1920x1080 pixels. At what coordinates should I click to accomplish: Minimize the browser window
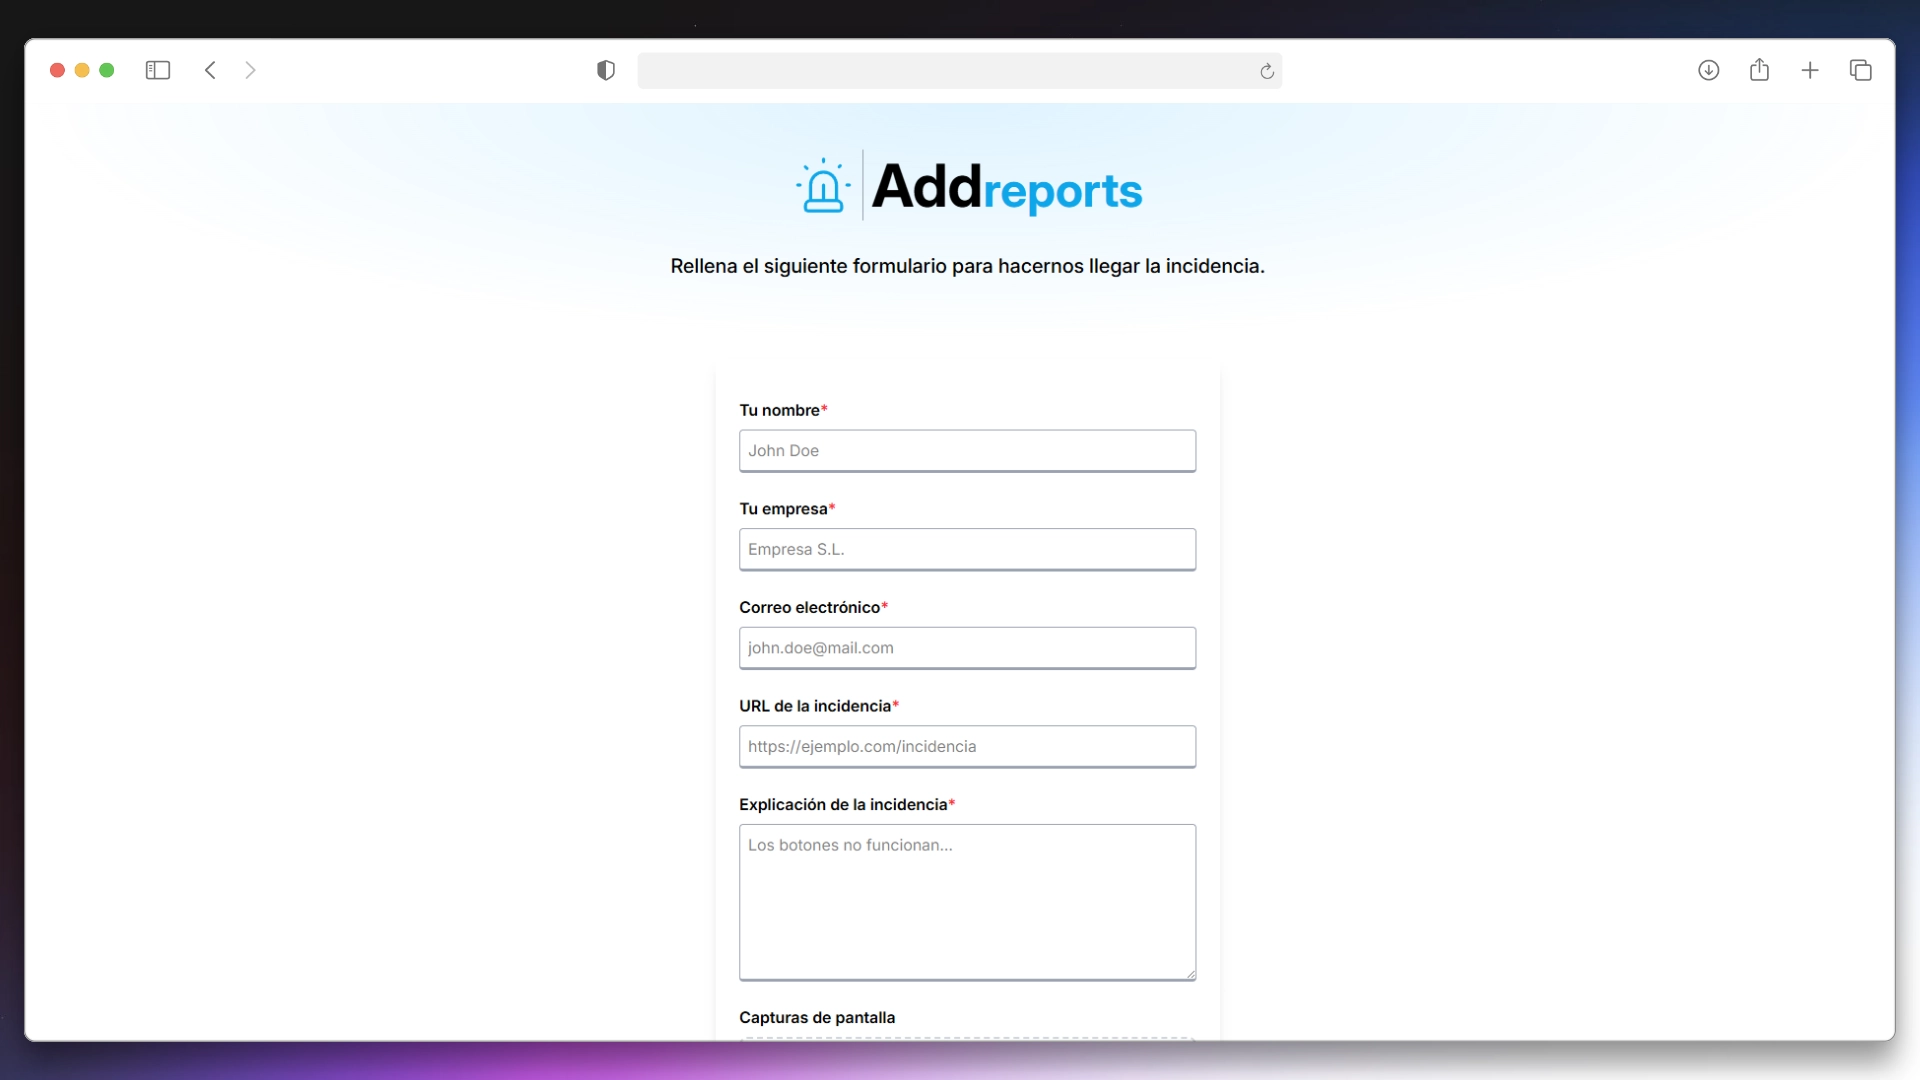[x=82, y=70]
